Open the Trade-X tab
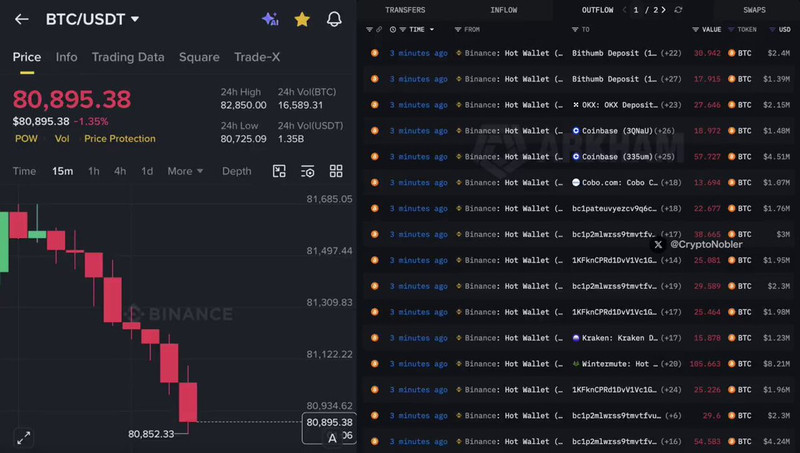800x453 pixels. pos(257,57)
